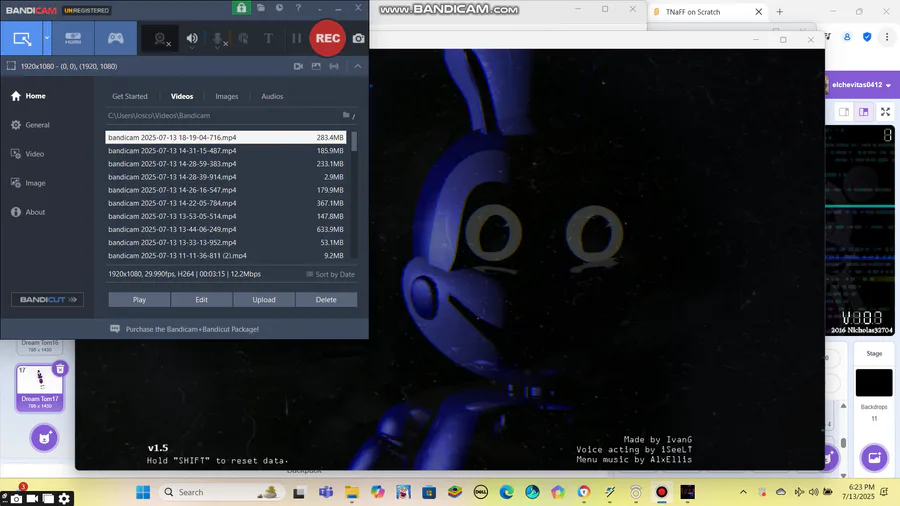This screenshot has width=900, height=506.
Task: Toggle speaker sound recording in Bandicam
Action: pos(192,38)
